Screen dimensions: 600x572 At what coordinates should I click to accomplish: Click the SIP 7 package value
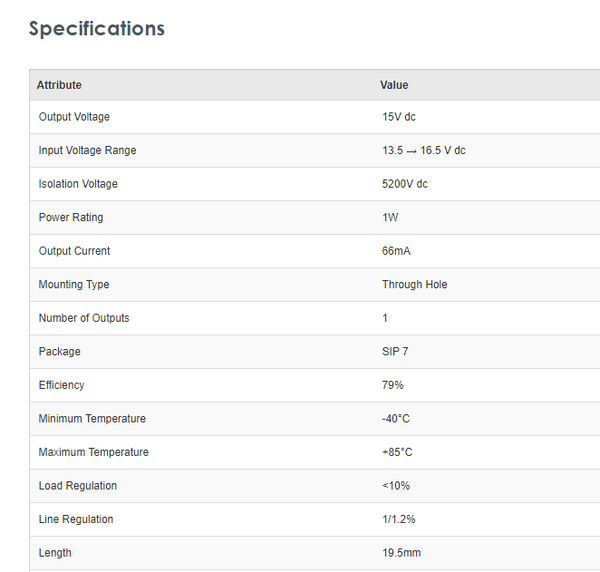(396, 352)
